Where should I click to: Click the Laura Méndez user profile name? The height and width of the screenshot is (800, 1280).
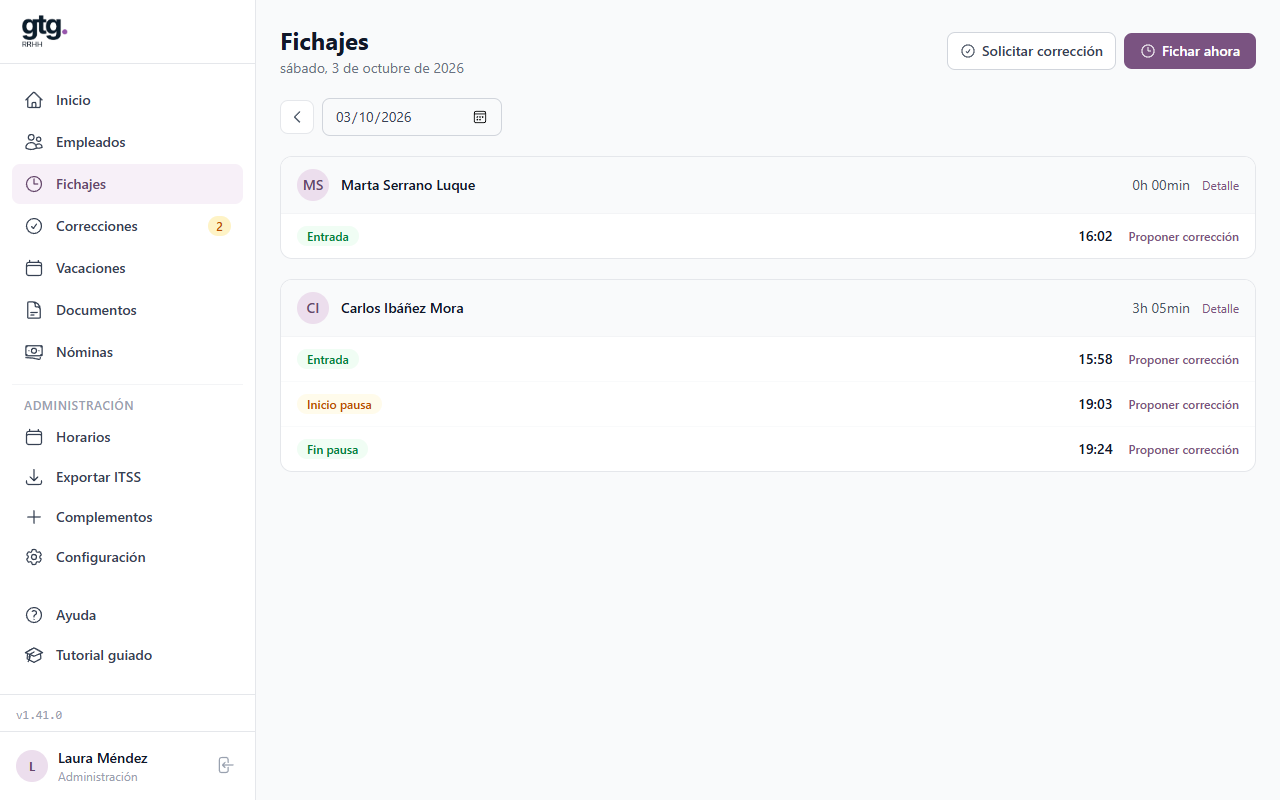click(x=103, y=758)
